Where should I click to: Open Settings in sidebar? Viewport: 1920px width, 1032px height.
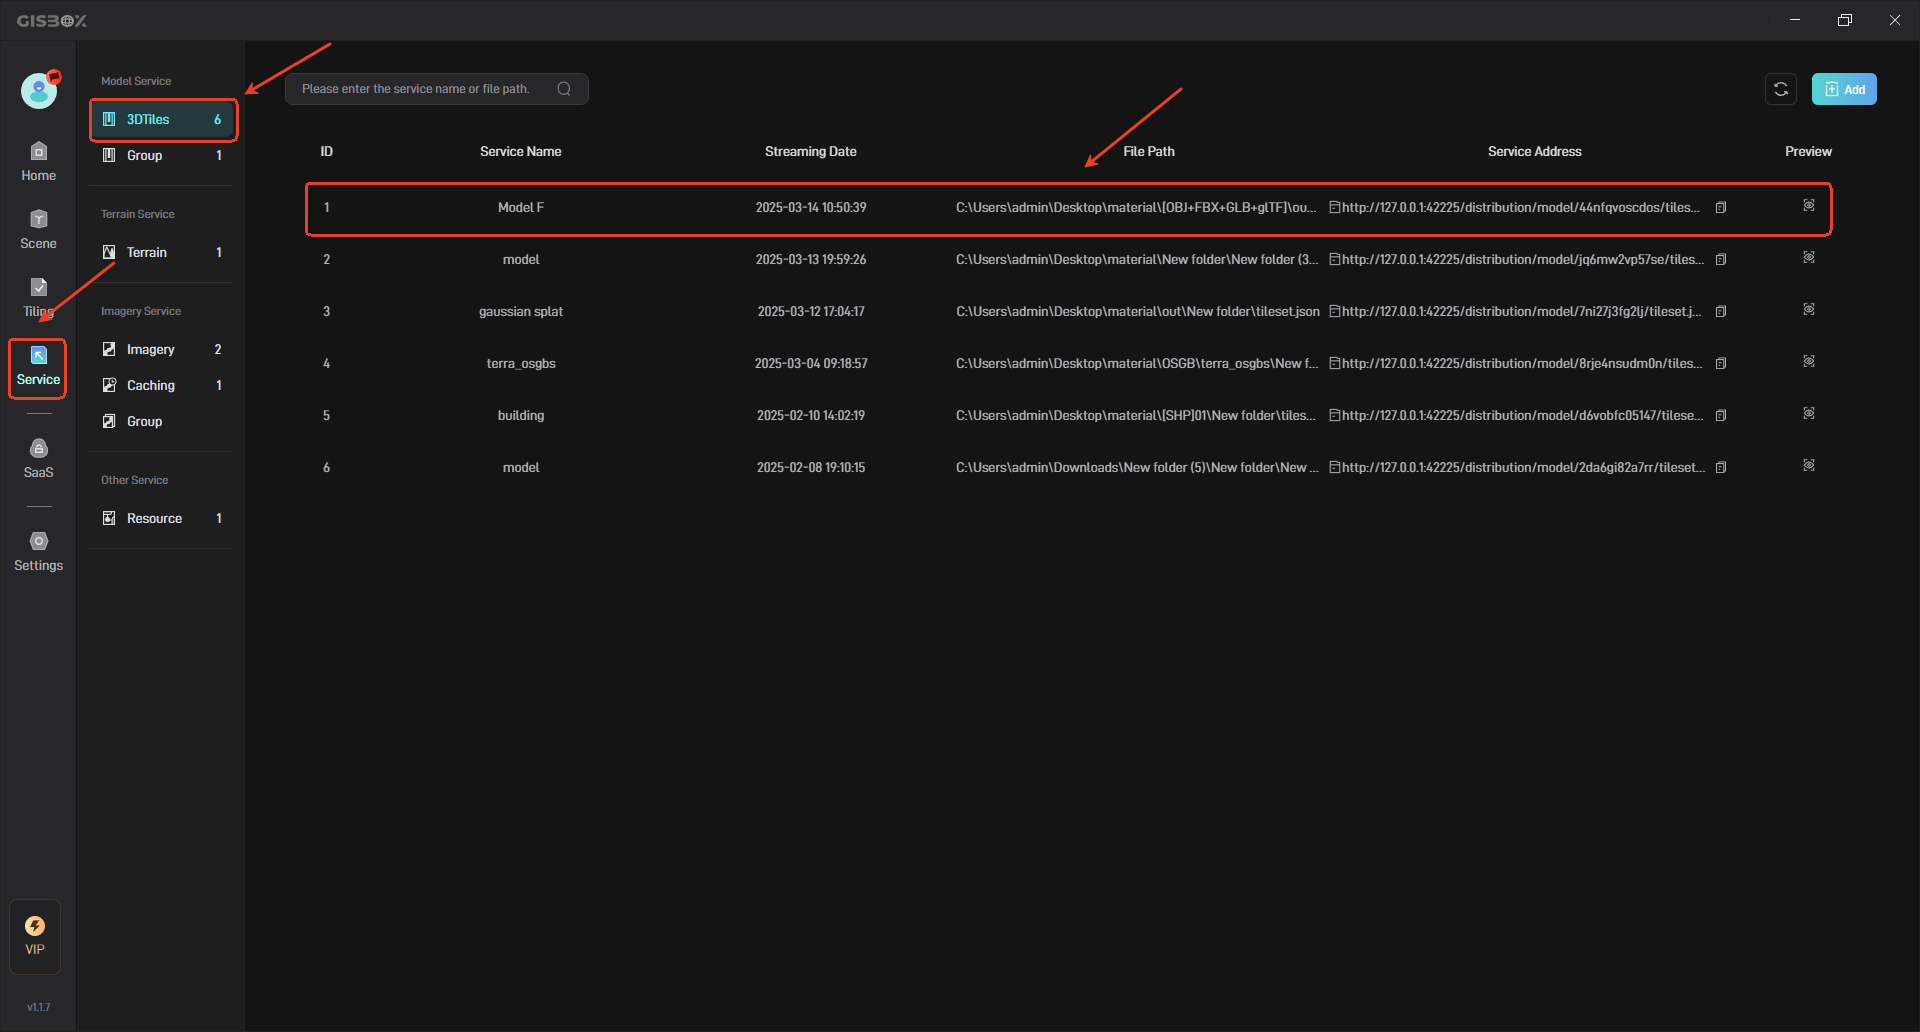tap(38, 552)
